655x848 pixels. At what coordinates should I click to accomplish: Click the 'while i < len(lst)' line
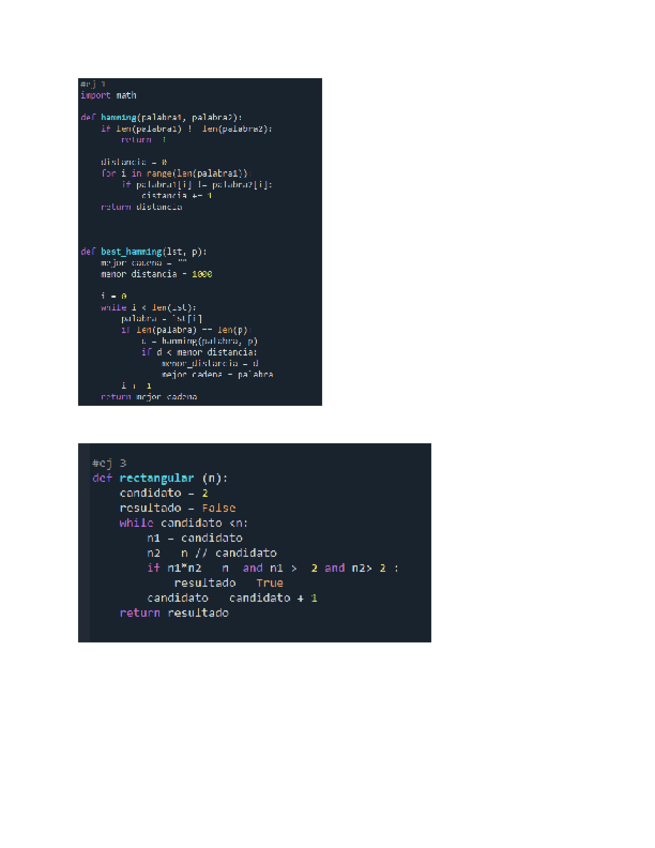(148, 308)
